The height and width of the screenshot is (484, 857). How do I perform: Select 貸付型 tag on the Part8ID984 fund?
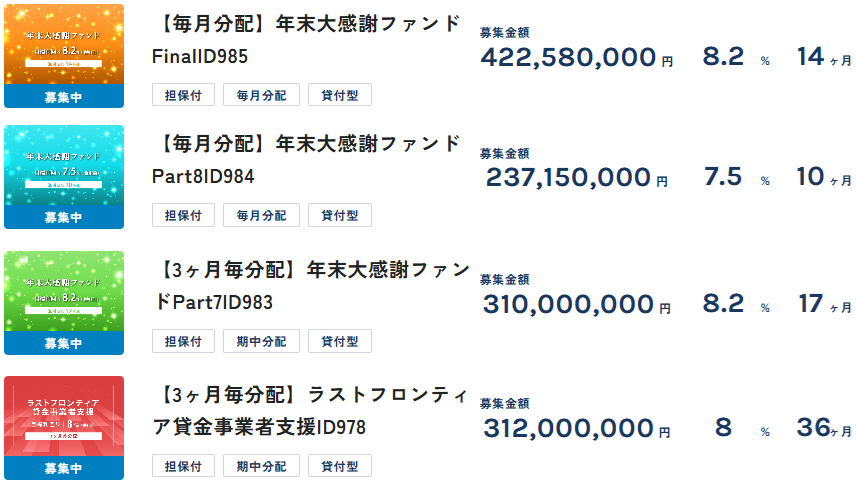[x=340, y=215]
